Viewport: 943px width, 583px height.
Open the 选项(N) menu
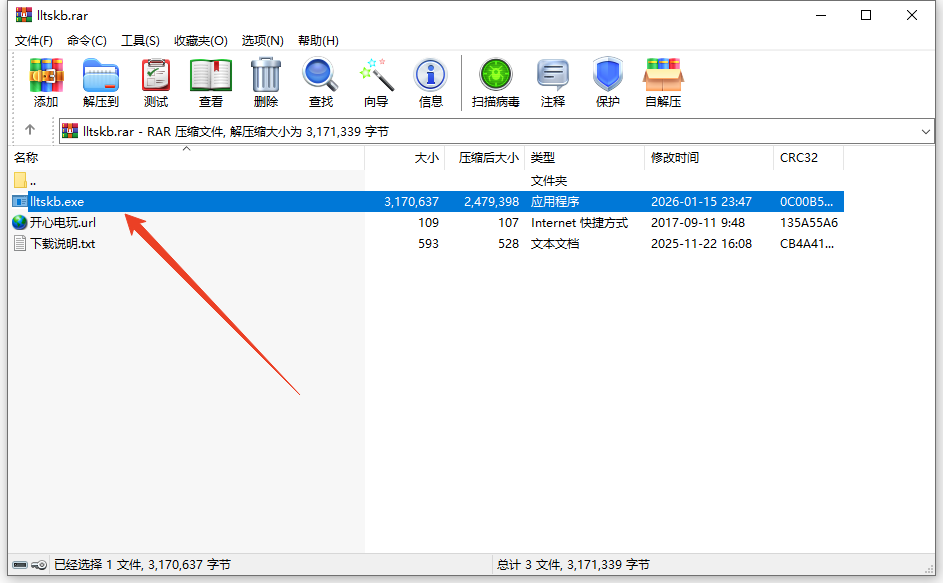[x=263, y=40]
